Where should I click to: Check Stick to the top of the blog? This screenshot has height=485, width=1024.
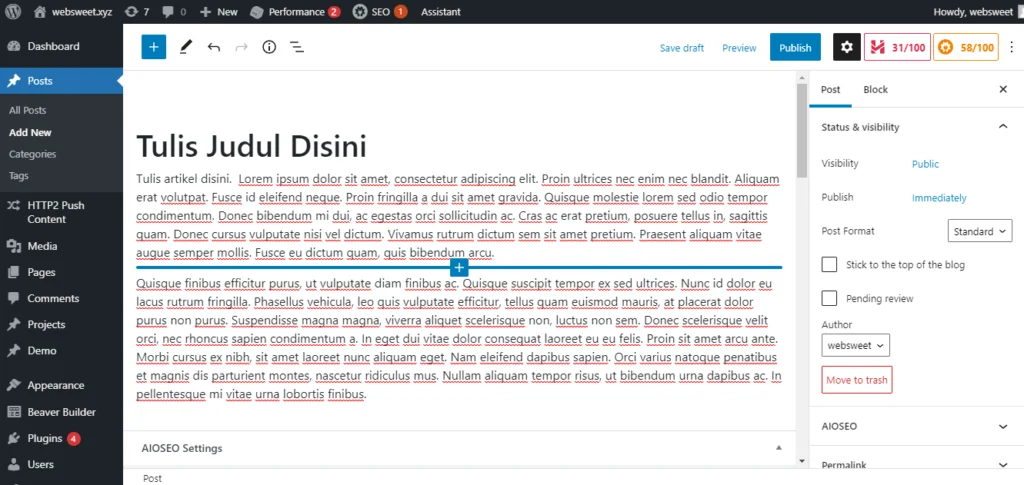tap(829, 264)
